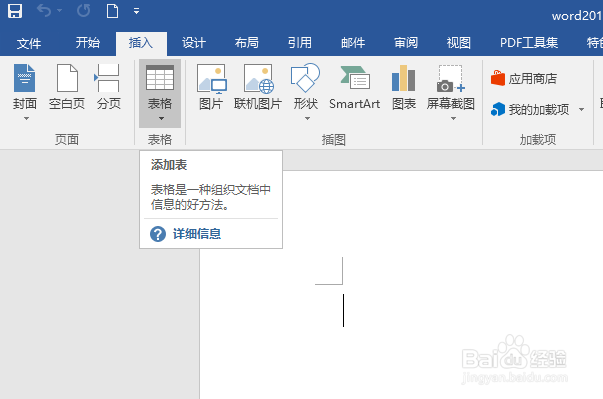603x399 pixels.
Task: Expand the 屏幕截图 dropdown arrow
Action: click(453, 119)
